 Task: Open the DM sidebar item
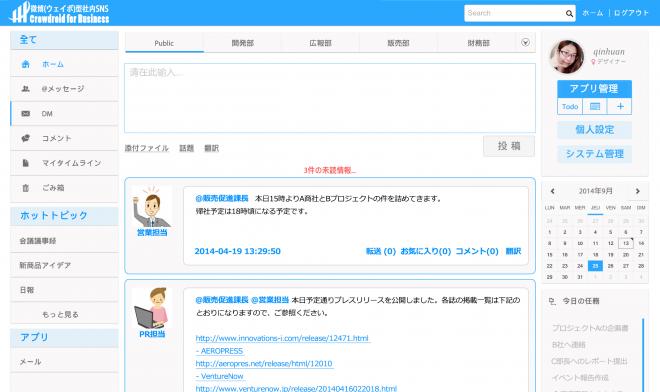tap(64, 114)
